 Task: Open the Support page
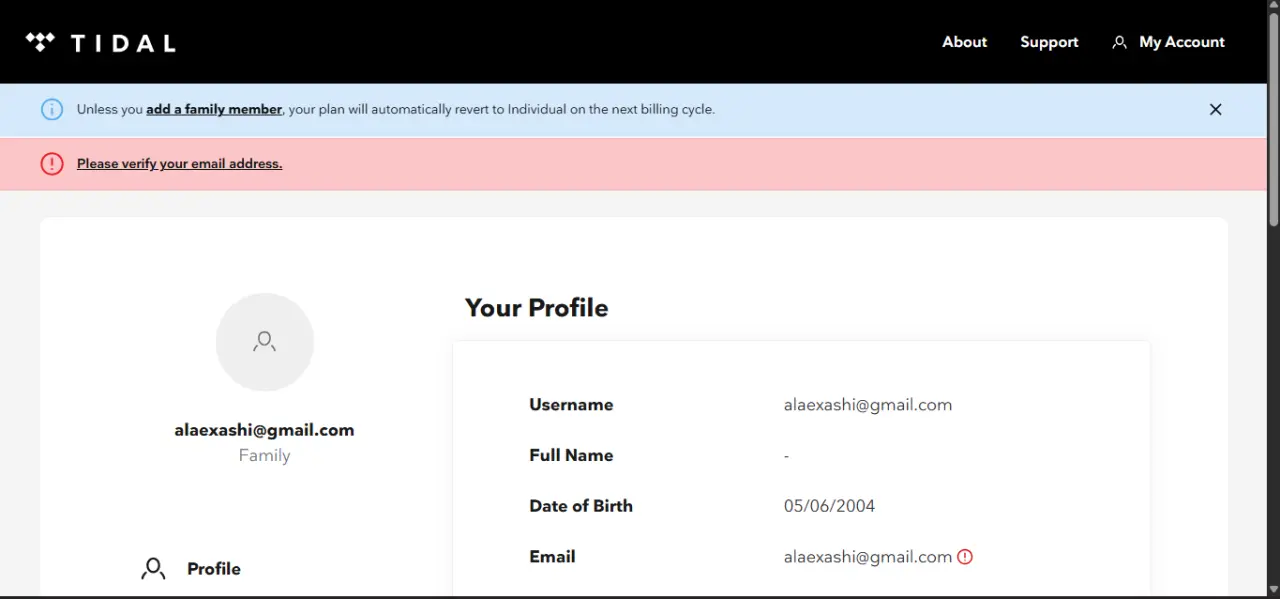(x=1049, y=42)
